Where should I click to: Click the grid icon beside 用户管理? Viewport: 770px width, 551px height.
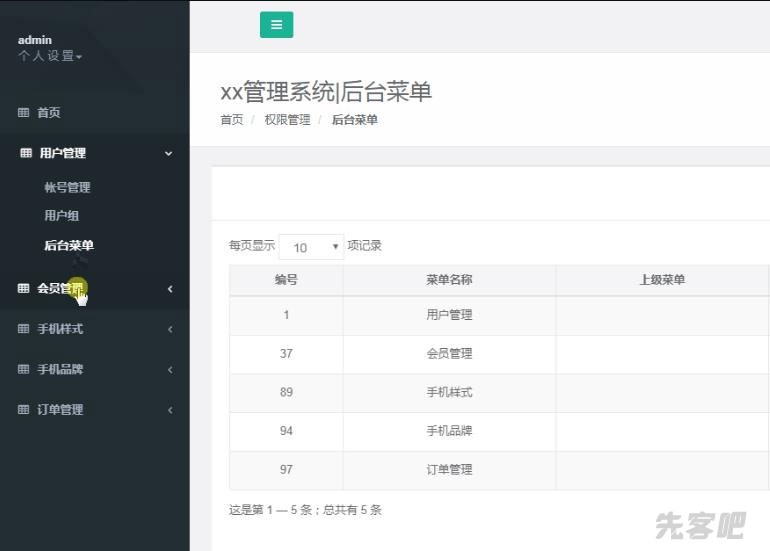(26, 153)
